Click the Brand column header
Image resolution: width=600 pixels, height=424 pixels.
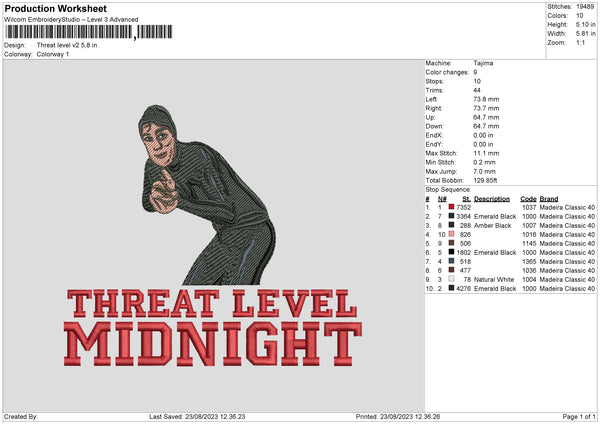tap(549, 199)
